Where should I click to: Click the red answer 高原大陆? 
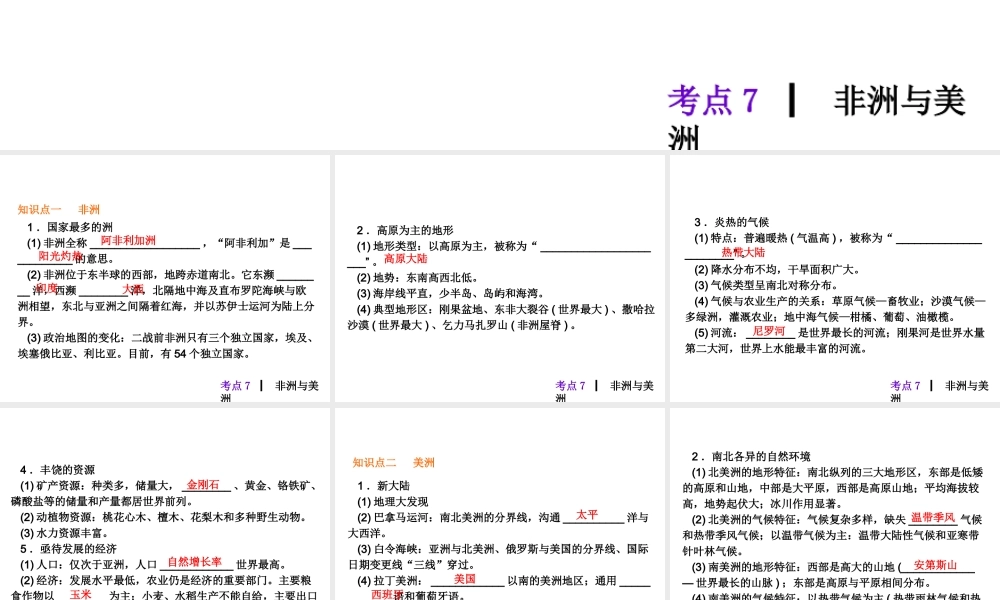(x=406, y=258)
